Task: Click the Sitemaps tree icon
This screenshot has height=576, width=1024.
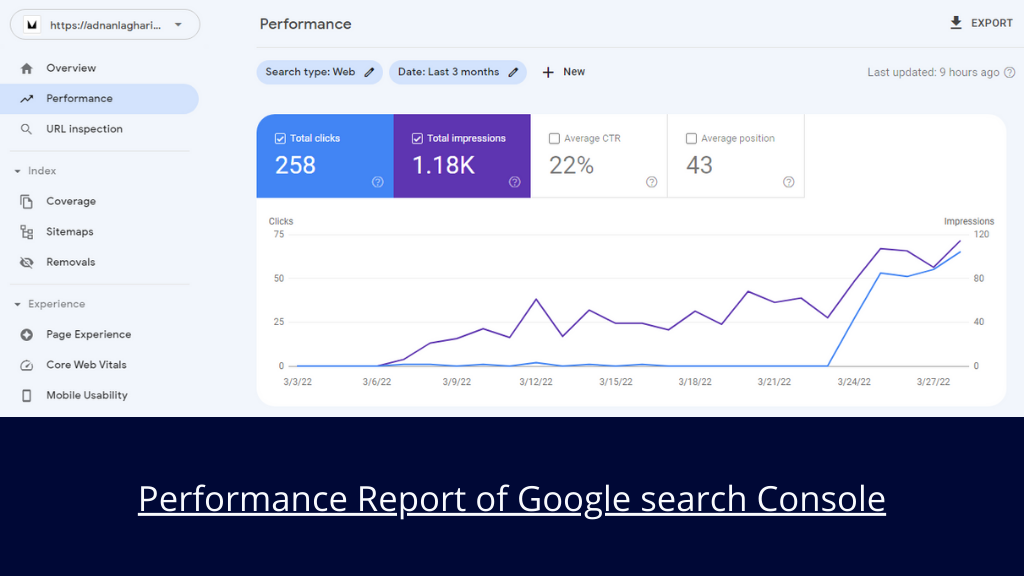Action: pyautogui.click(x=26, y=232)
